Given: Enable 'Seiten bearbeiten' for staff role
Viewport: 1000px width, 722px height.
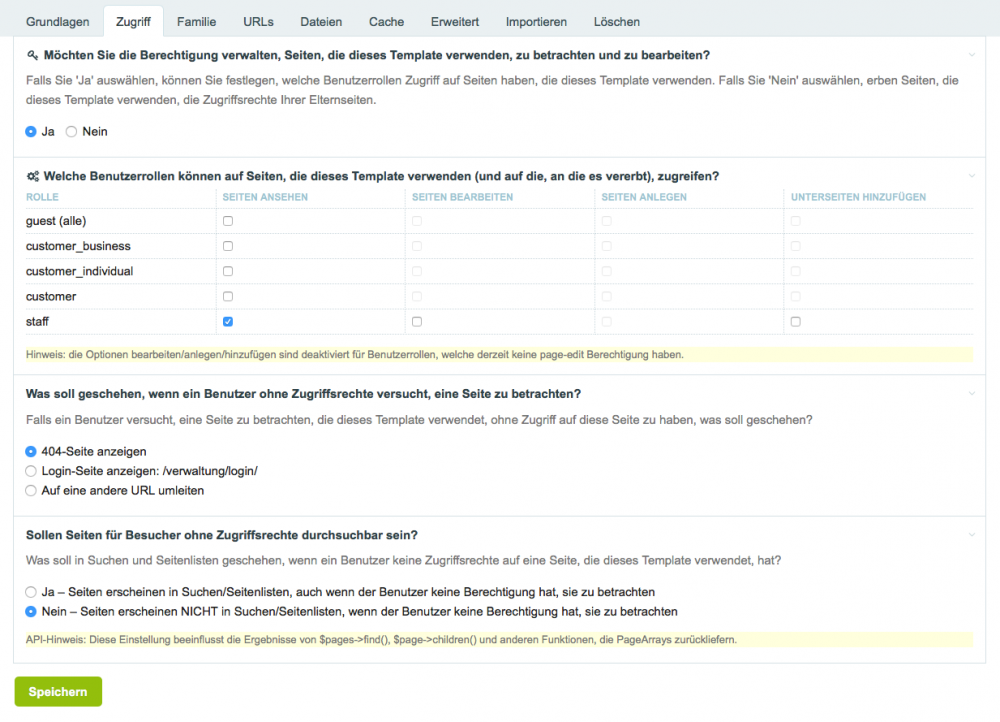Looking at the screenshot, I should (x=417, y=322).
